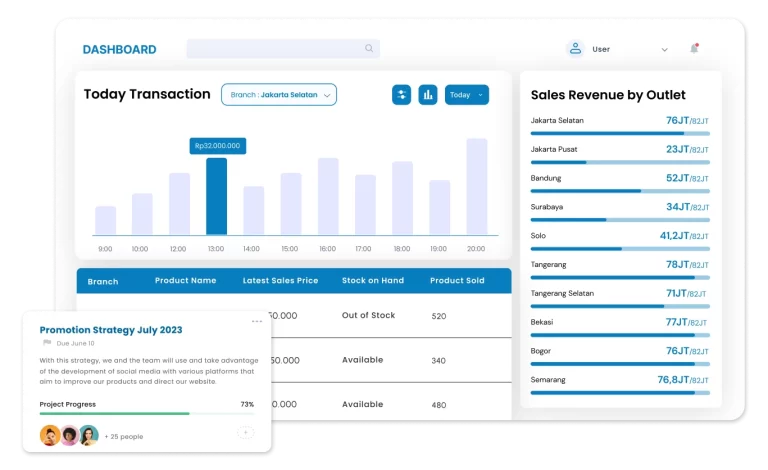Open the Today period dropdown

[x=467, y=95]
